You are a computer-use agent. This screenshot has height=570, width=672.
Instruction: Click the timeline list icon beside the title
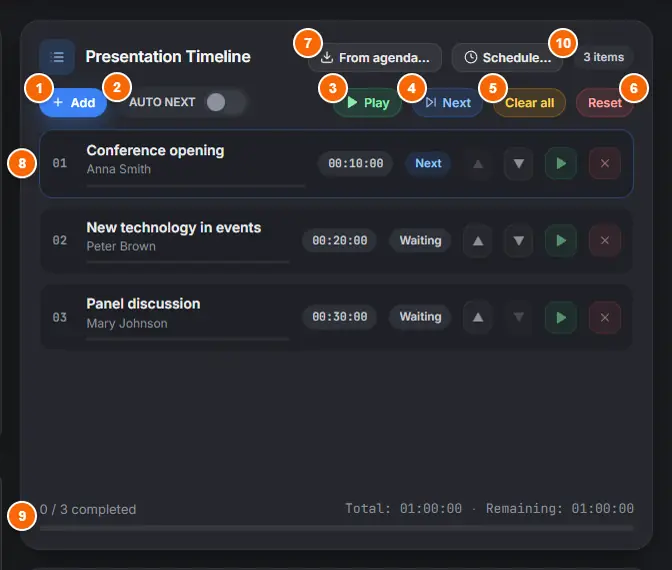[57, 57]
